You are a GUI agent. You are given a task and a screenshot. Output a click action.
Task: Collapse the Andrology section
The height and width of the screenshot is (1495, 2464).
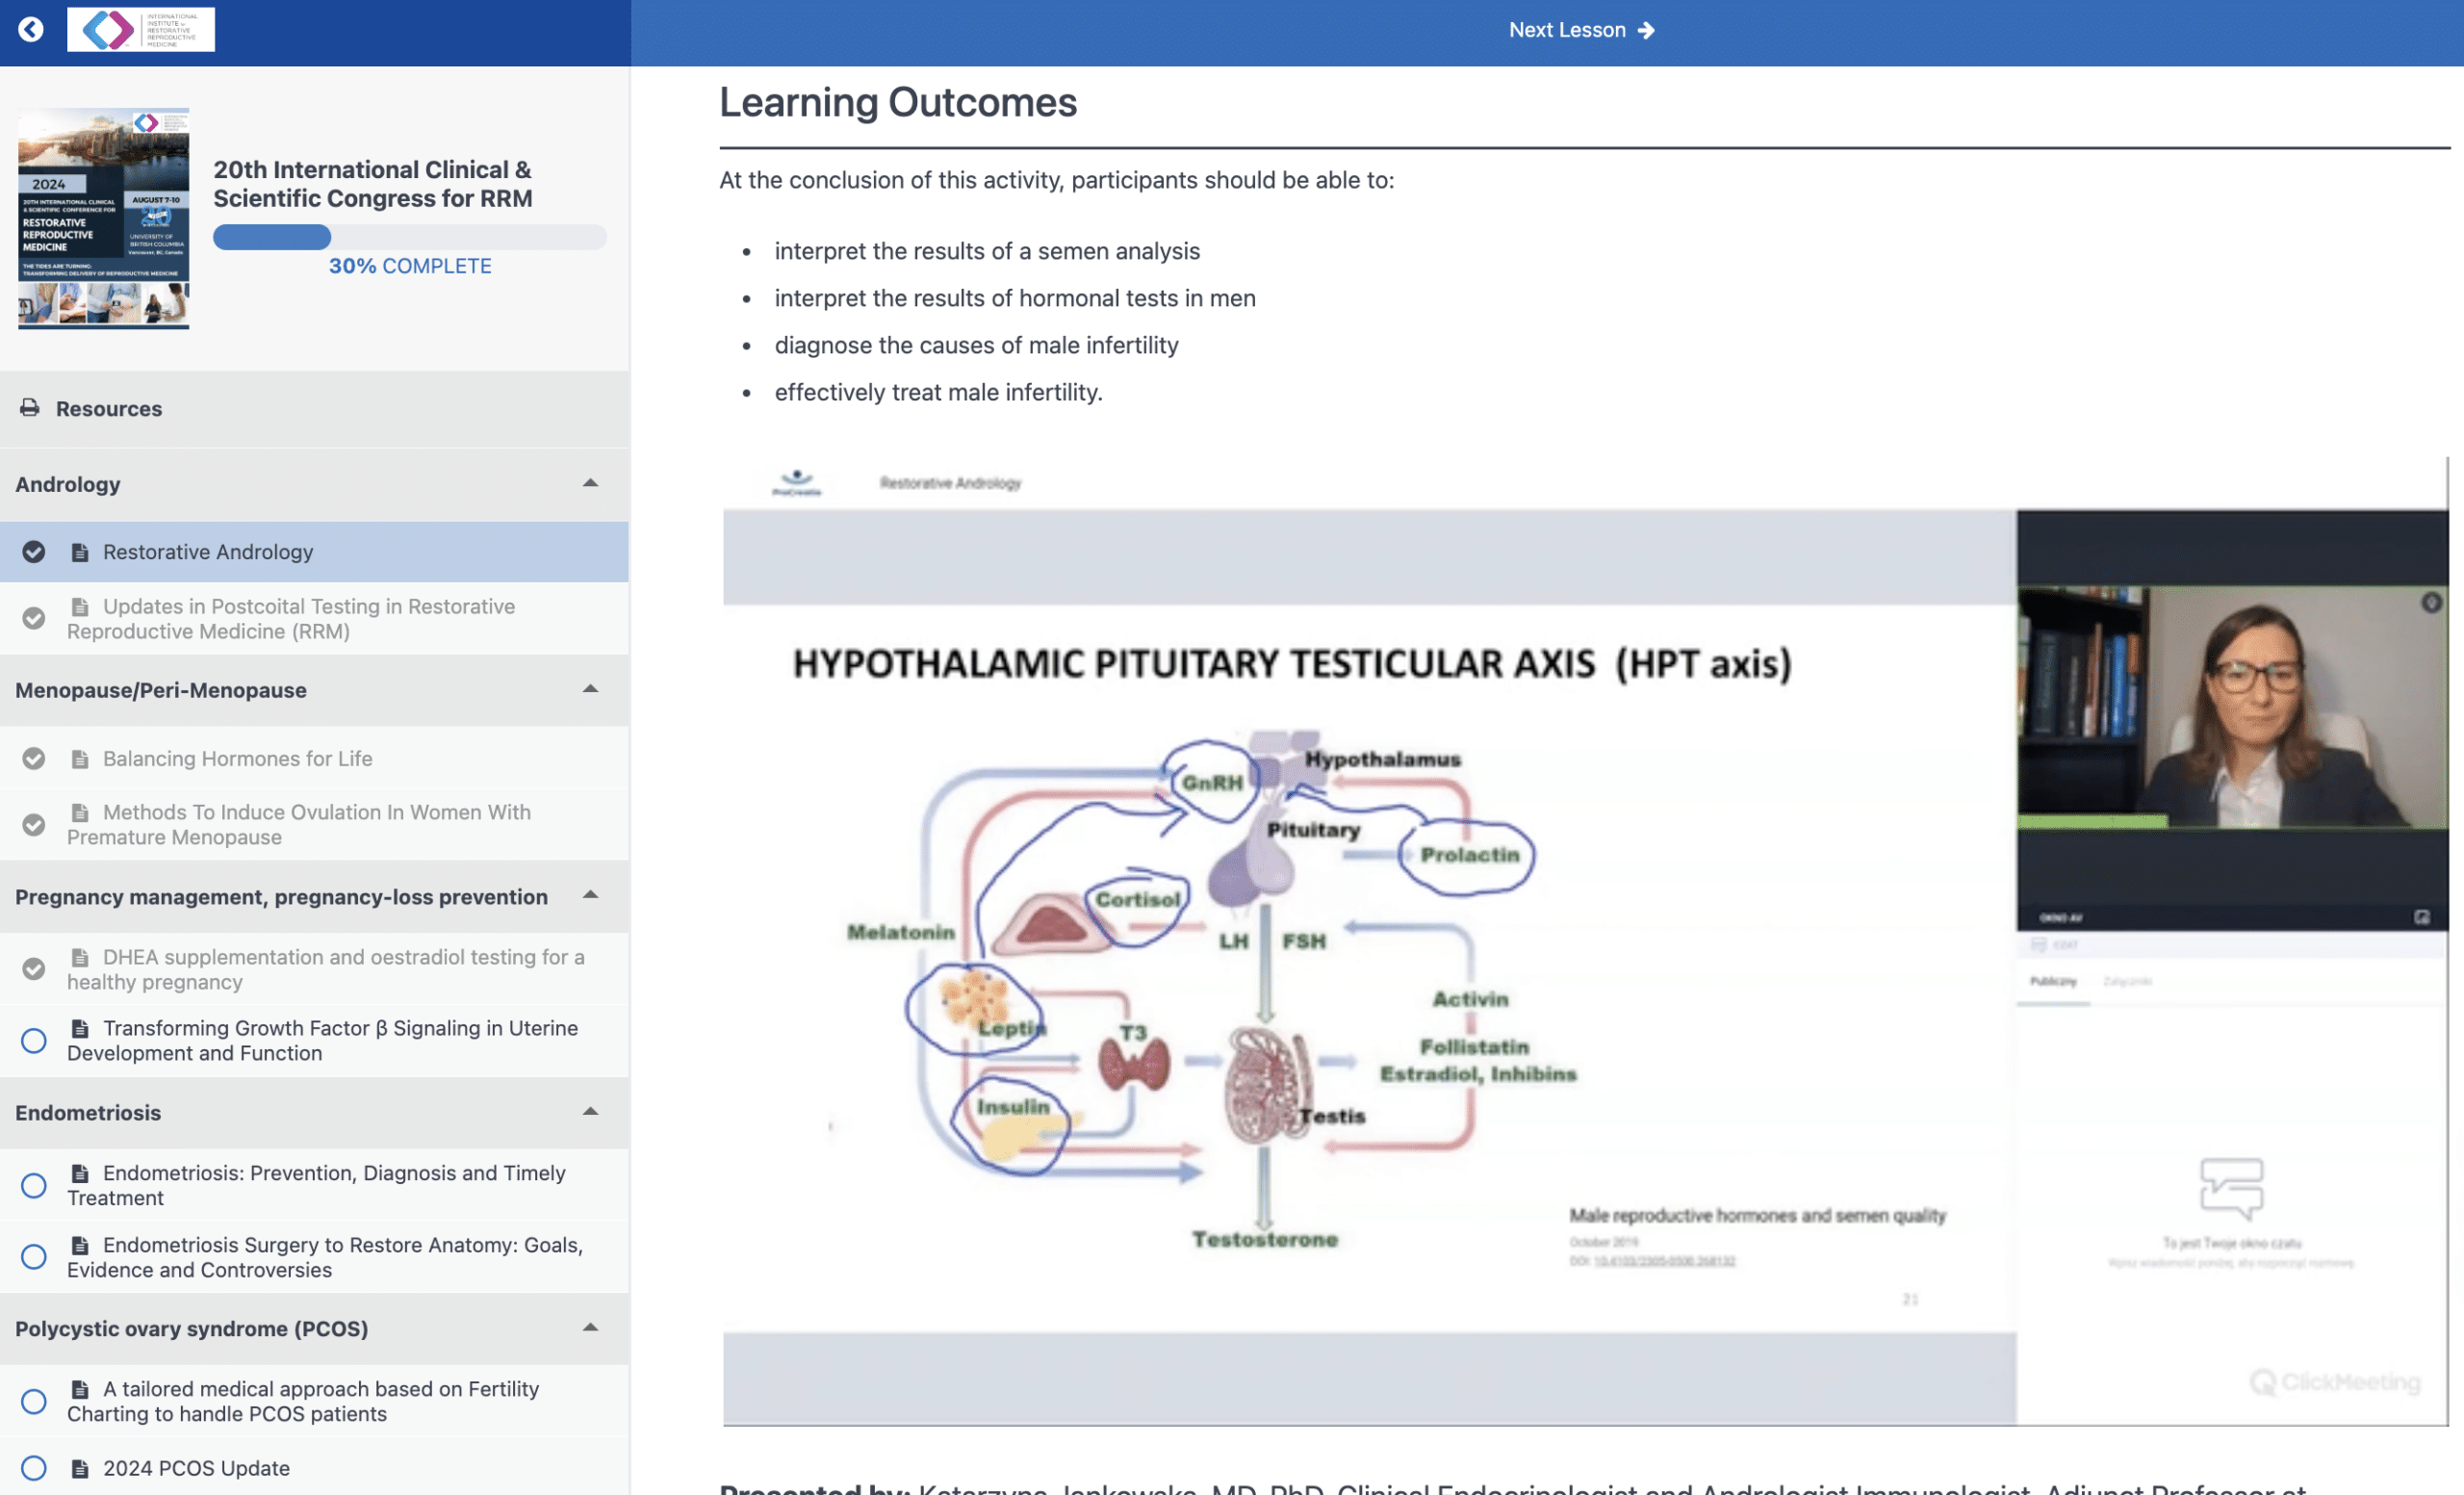pos(590,484)
